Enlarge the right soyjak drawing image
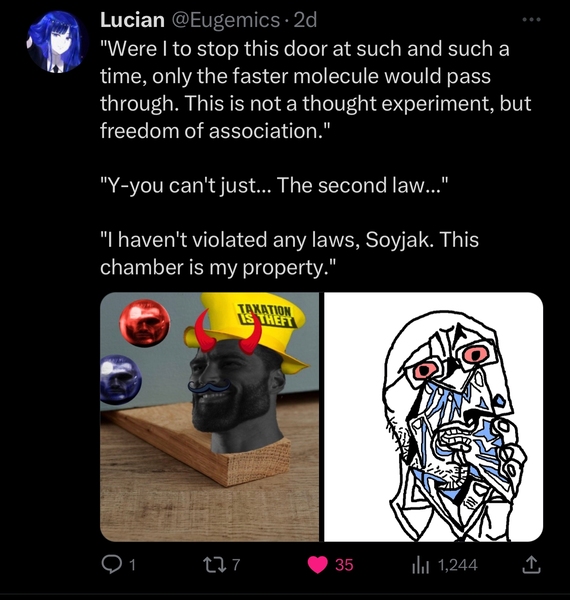 tap(433, 417)
